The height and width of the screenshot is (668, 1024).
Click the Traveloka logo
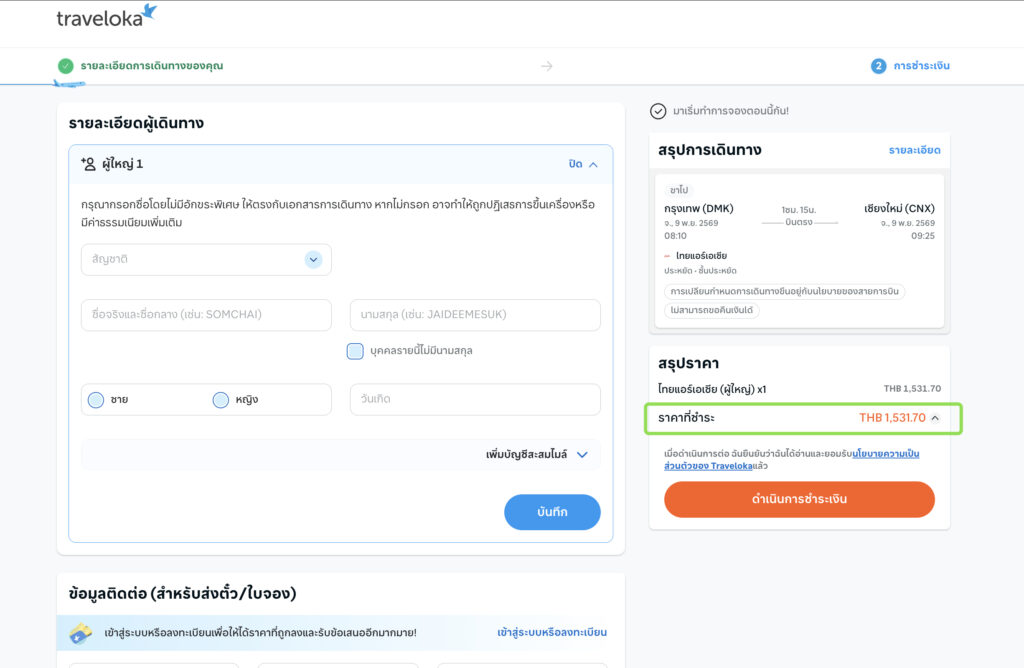106,16
